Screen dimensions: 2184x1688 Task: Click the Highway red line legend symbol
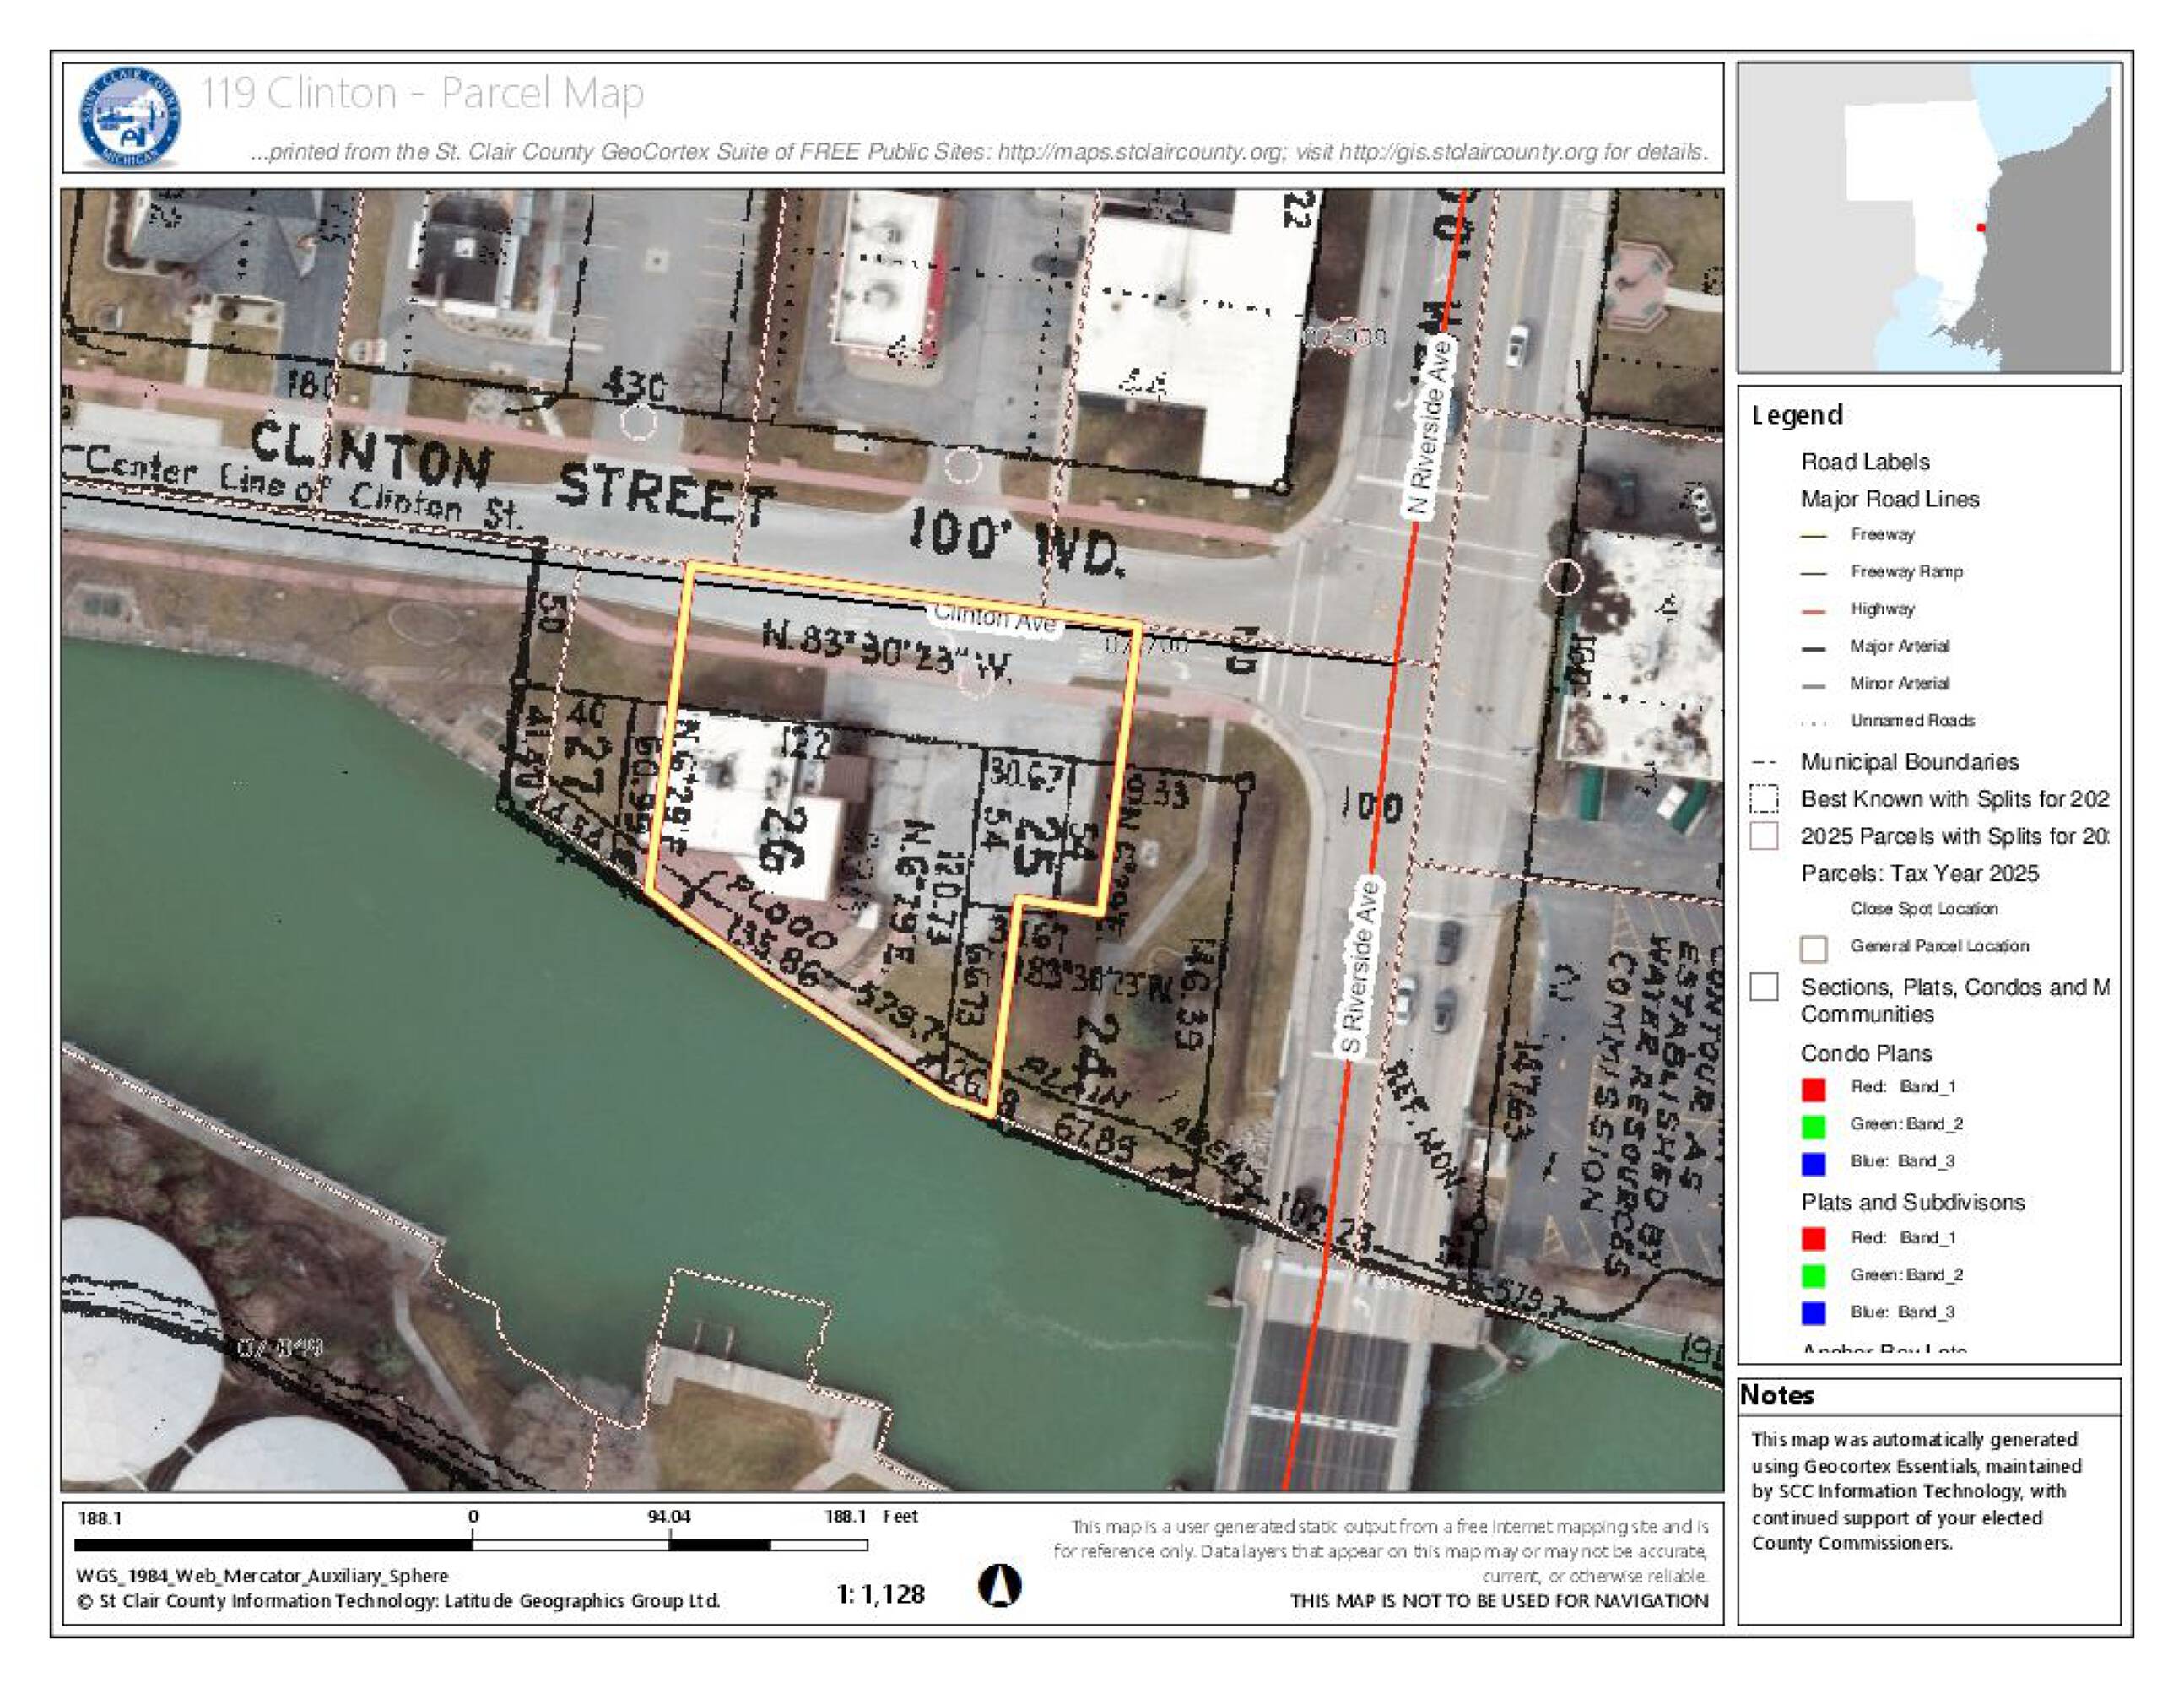click(x=1814, y=610)
